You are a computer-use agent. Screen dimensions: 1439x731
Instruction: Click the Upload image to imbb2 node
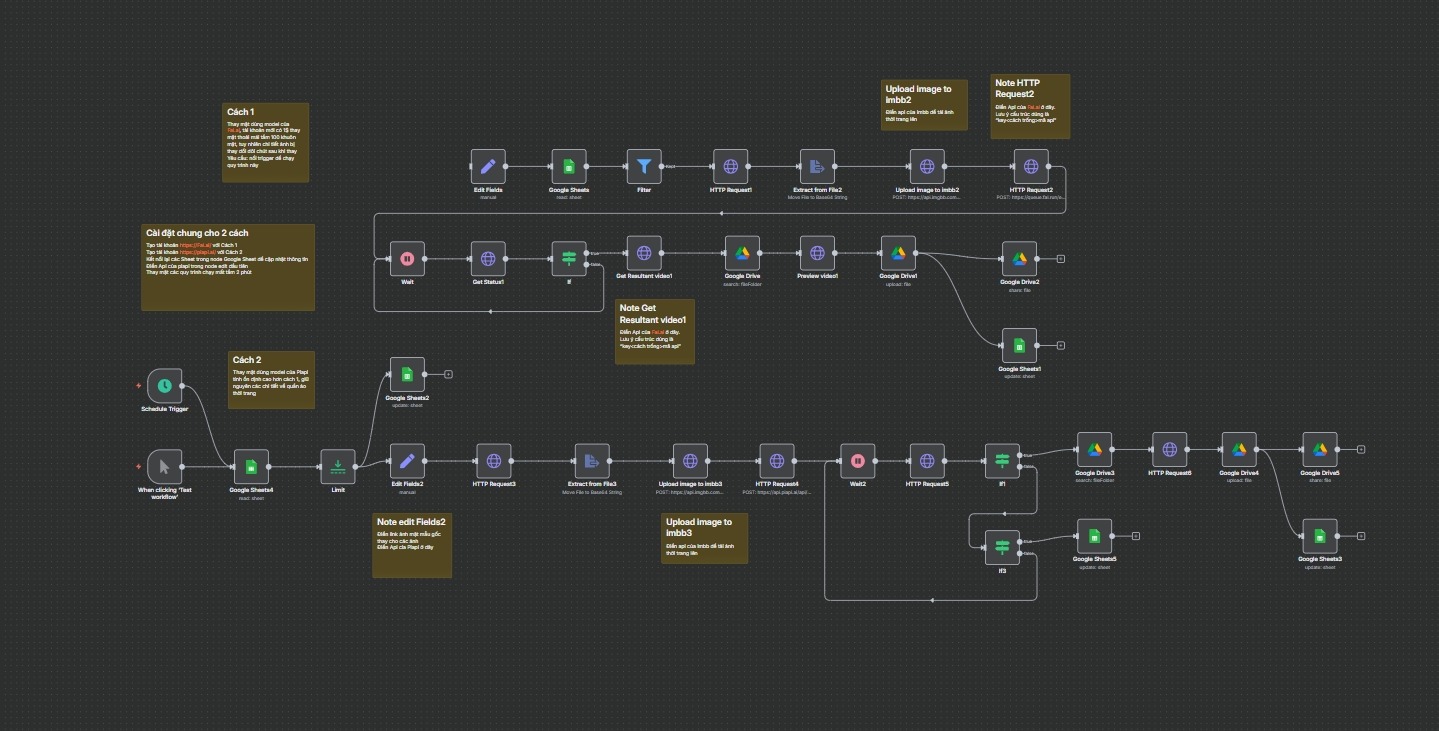(927, 166)
